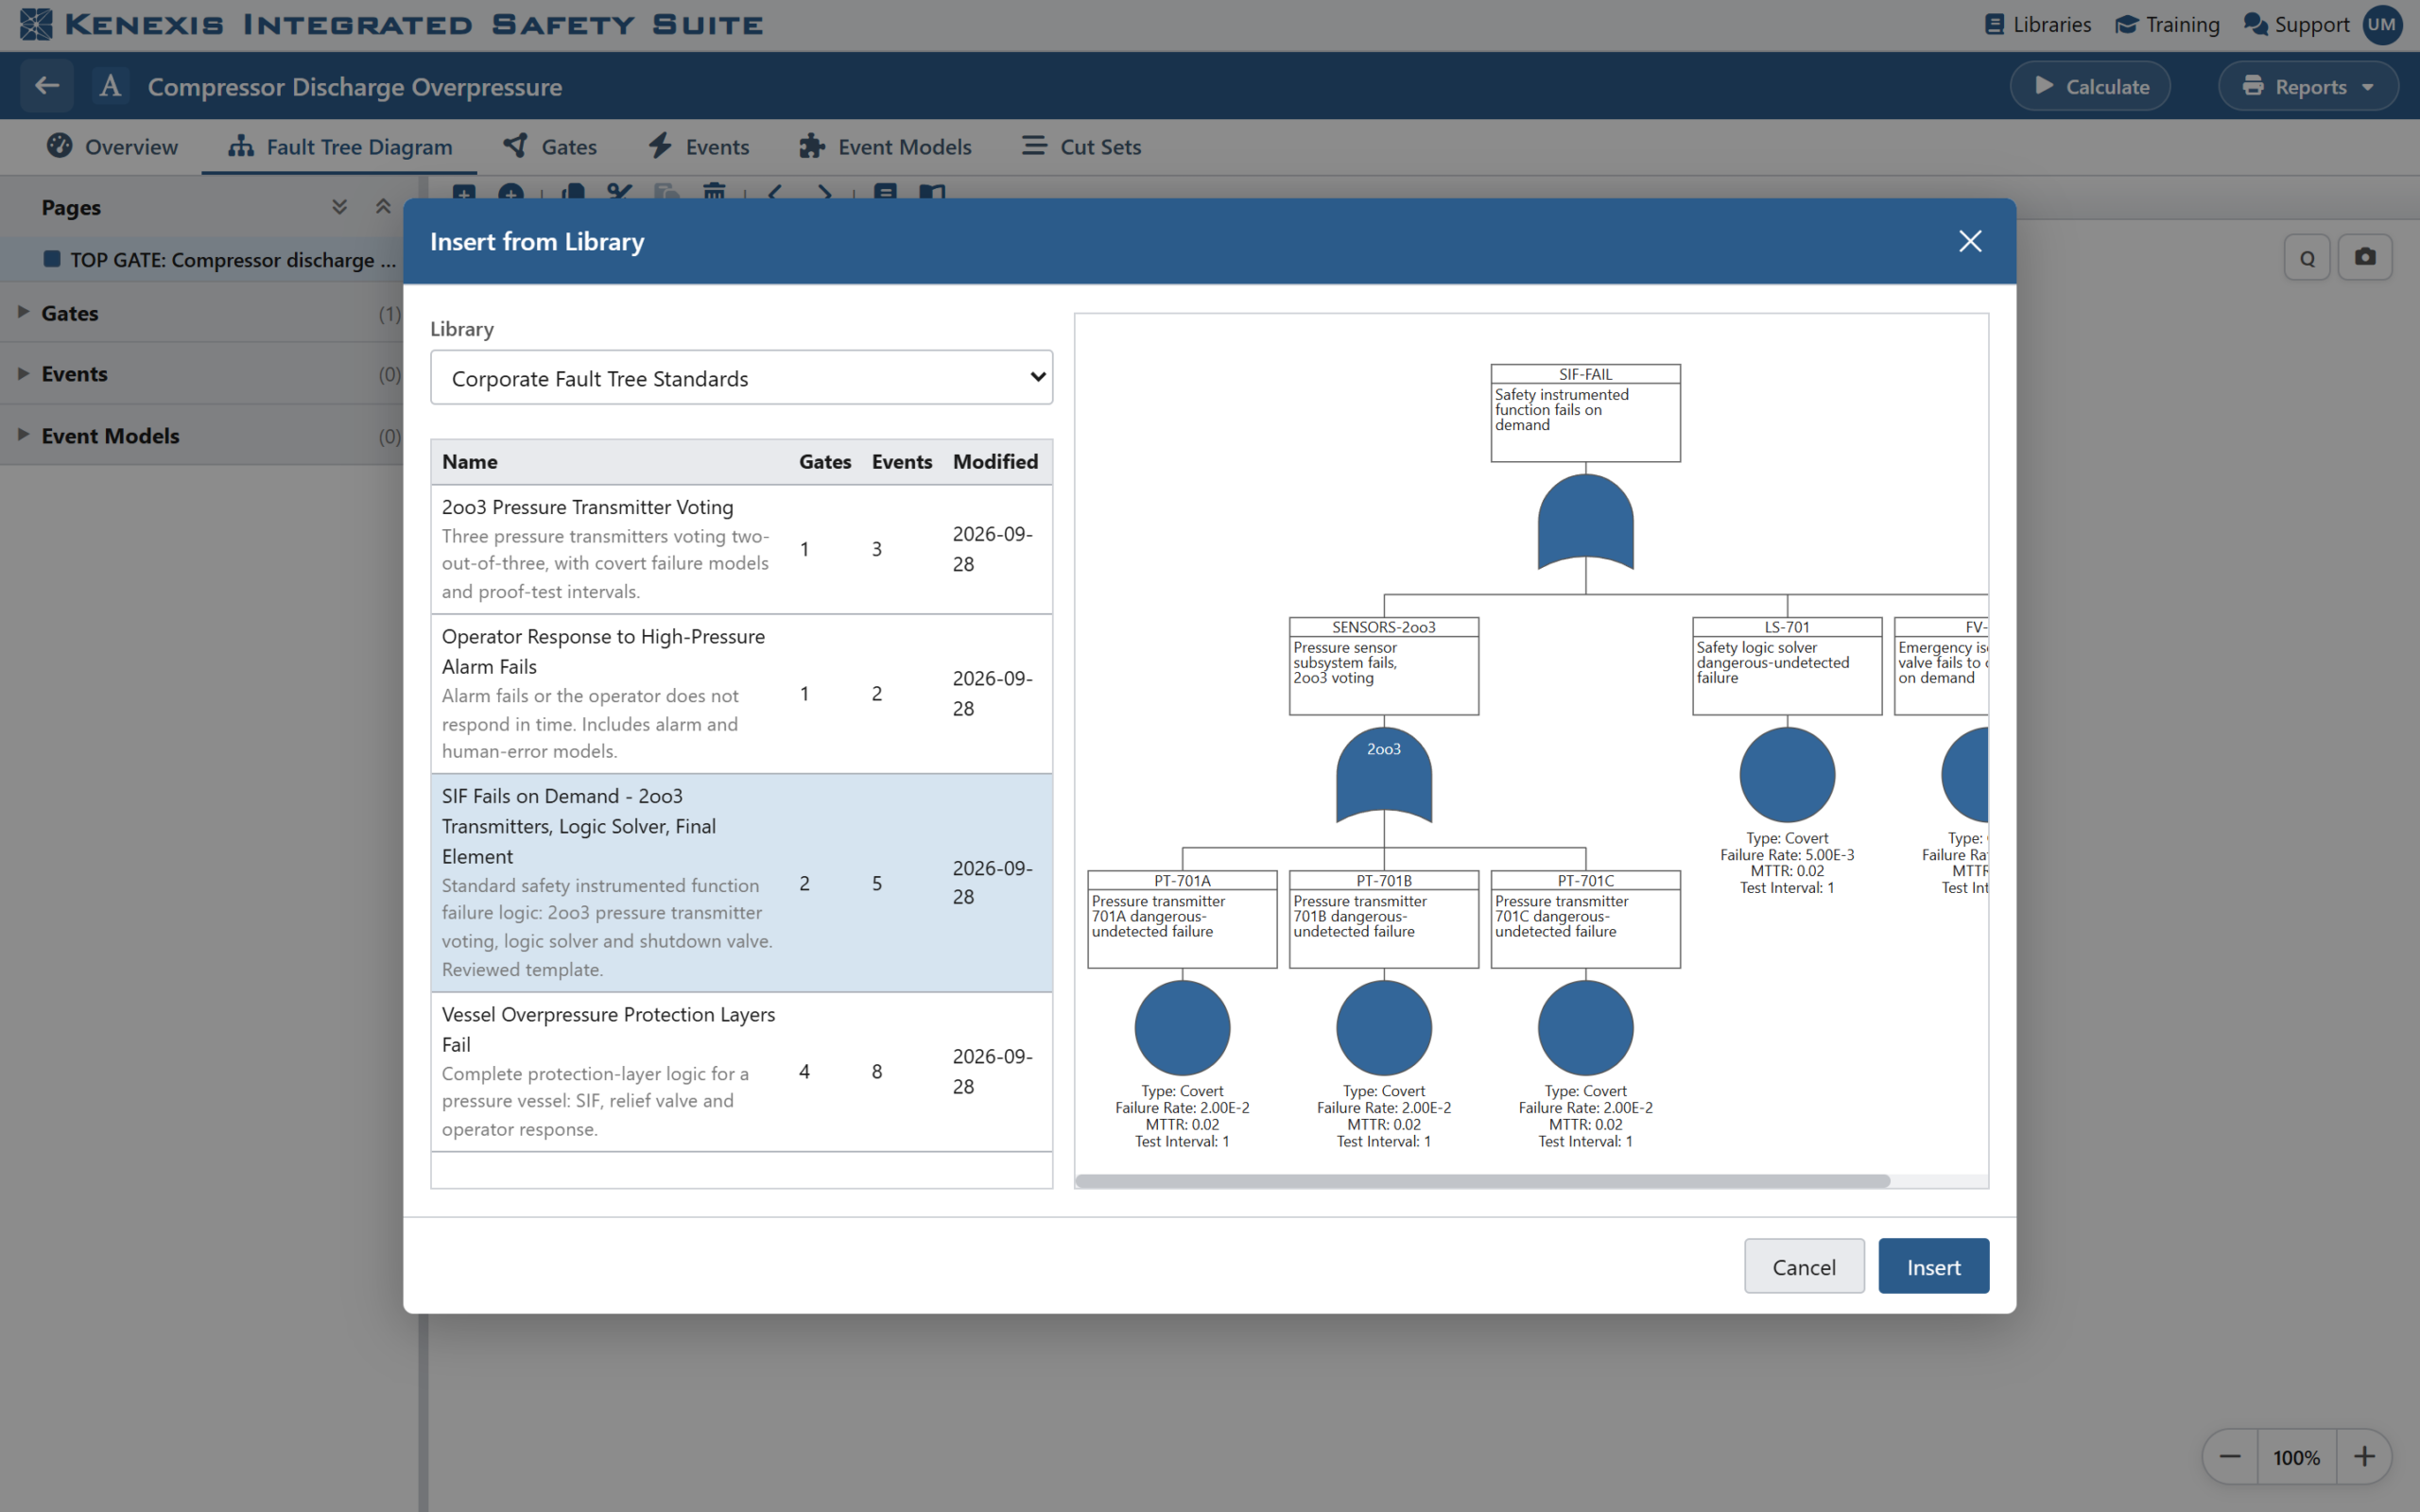This screenshot has height=1512, width=2420.
Task: Open the Cut Sets tab
Action: point(1081,146)
